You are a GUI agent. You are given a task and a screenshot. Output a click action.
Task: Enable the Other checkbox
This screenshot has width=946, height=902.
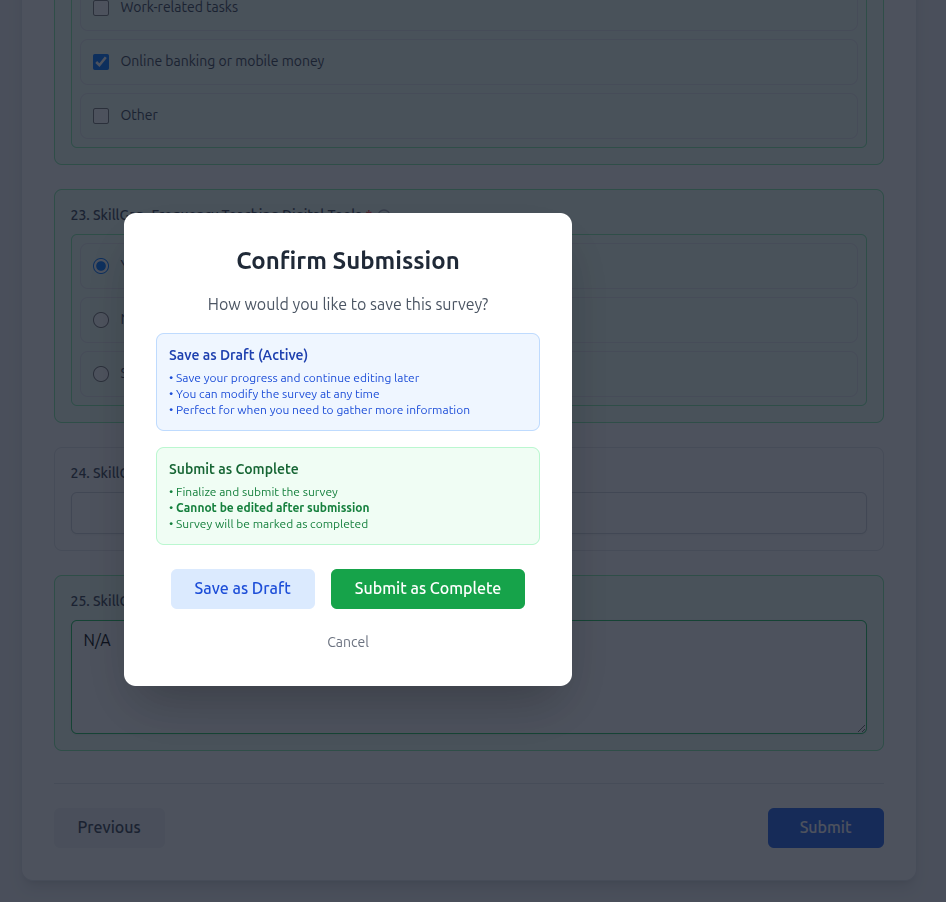[101, 115]
